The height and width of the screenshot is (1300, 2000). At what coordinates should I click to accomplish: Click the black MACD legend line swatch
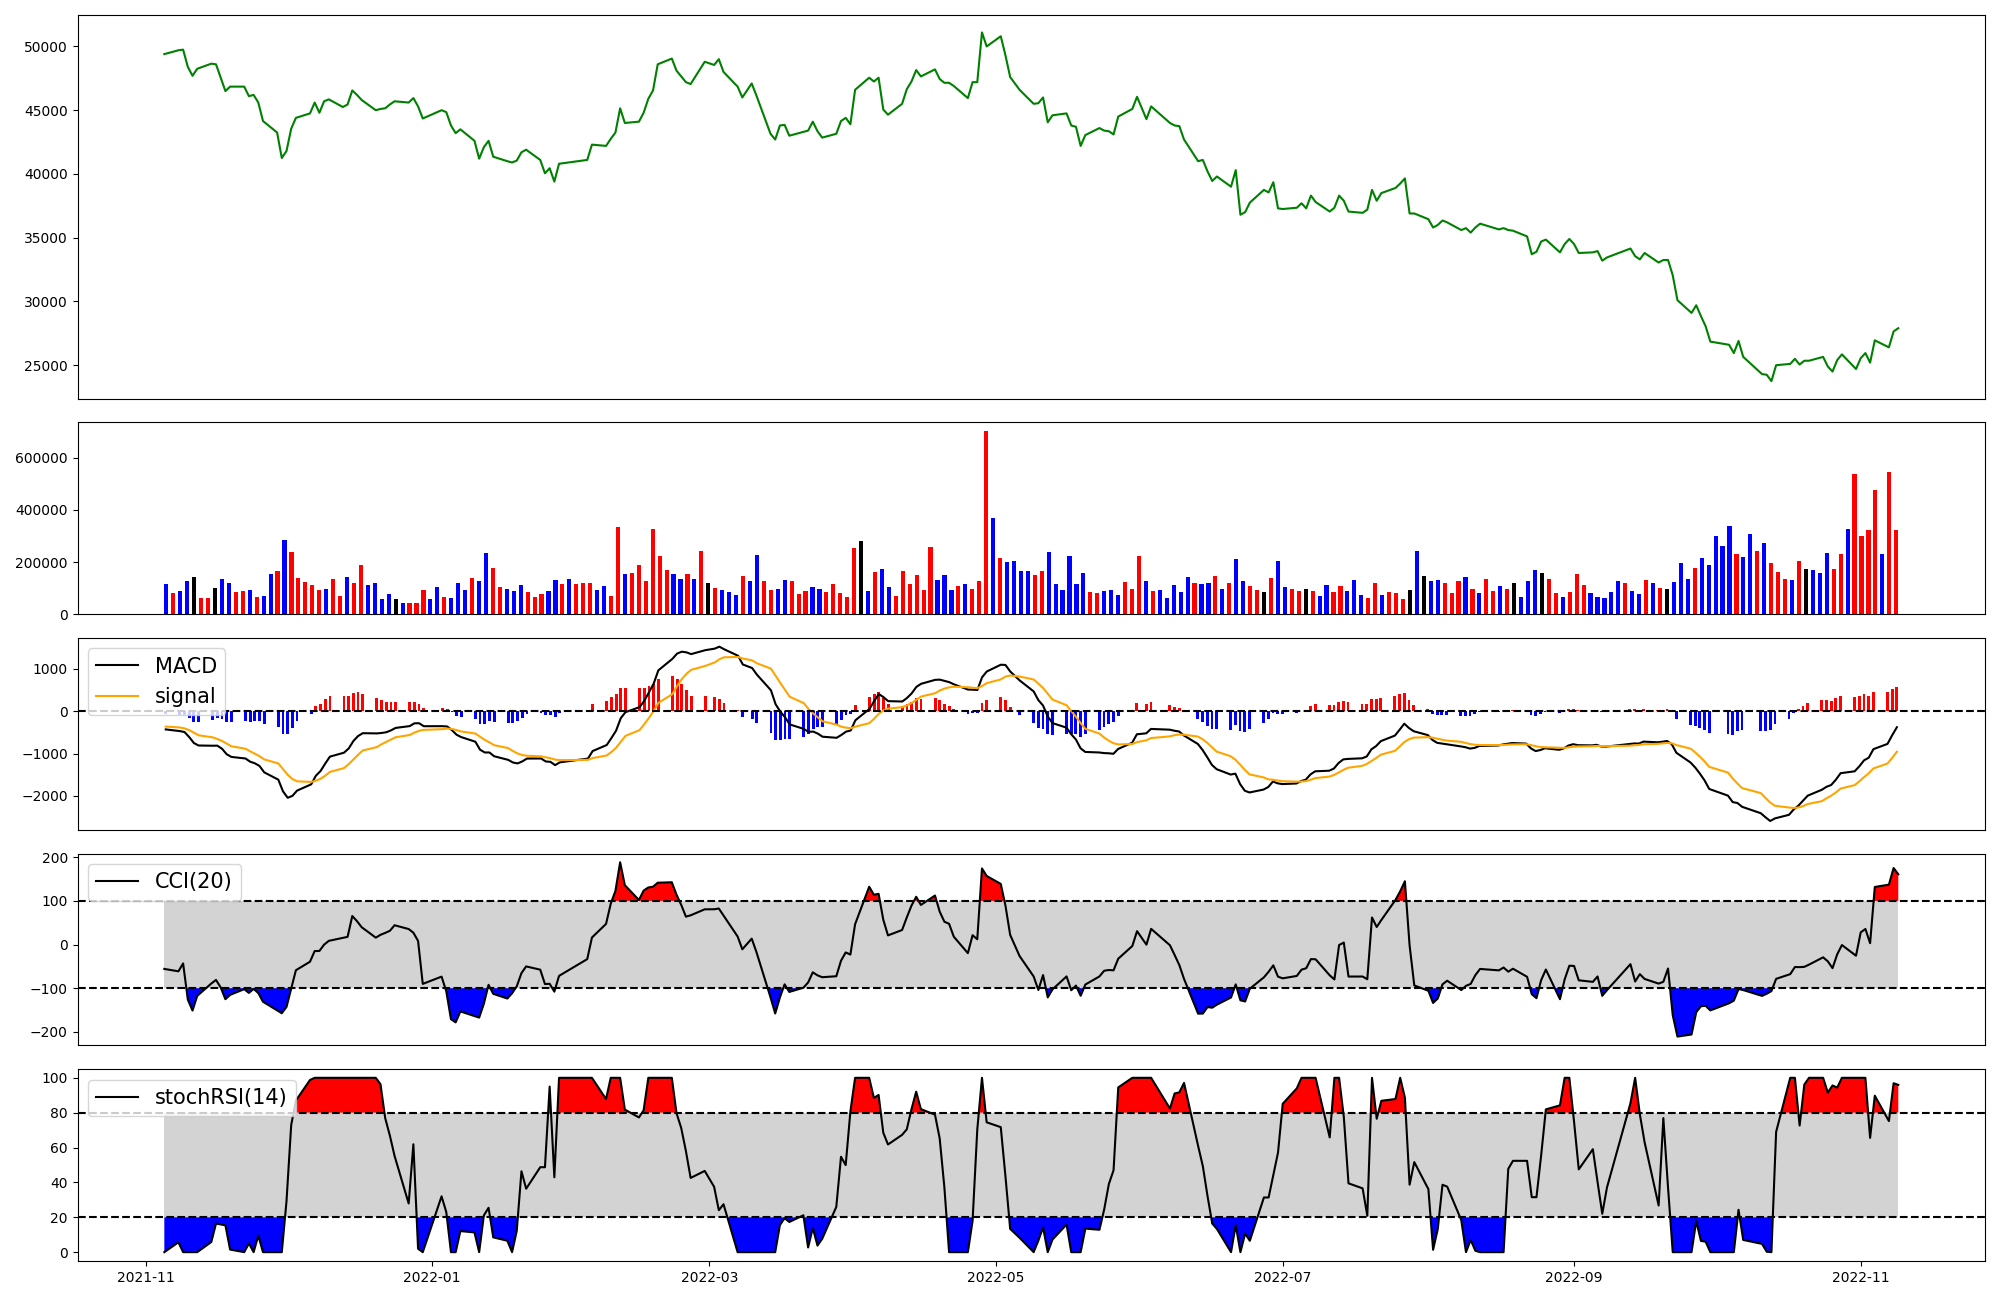pos(118,666)
